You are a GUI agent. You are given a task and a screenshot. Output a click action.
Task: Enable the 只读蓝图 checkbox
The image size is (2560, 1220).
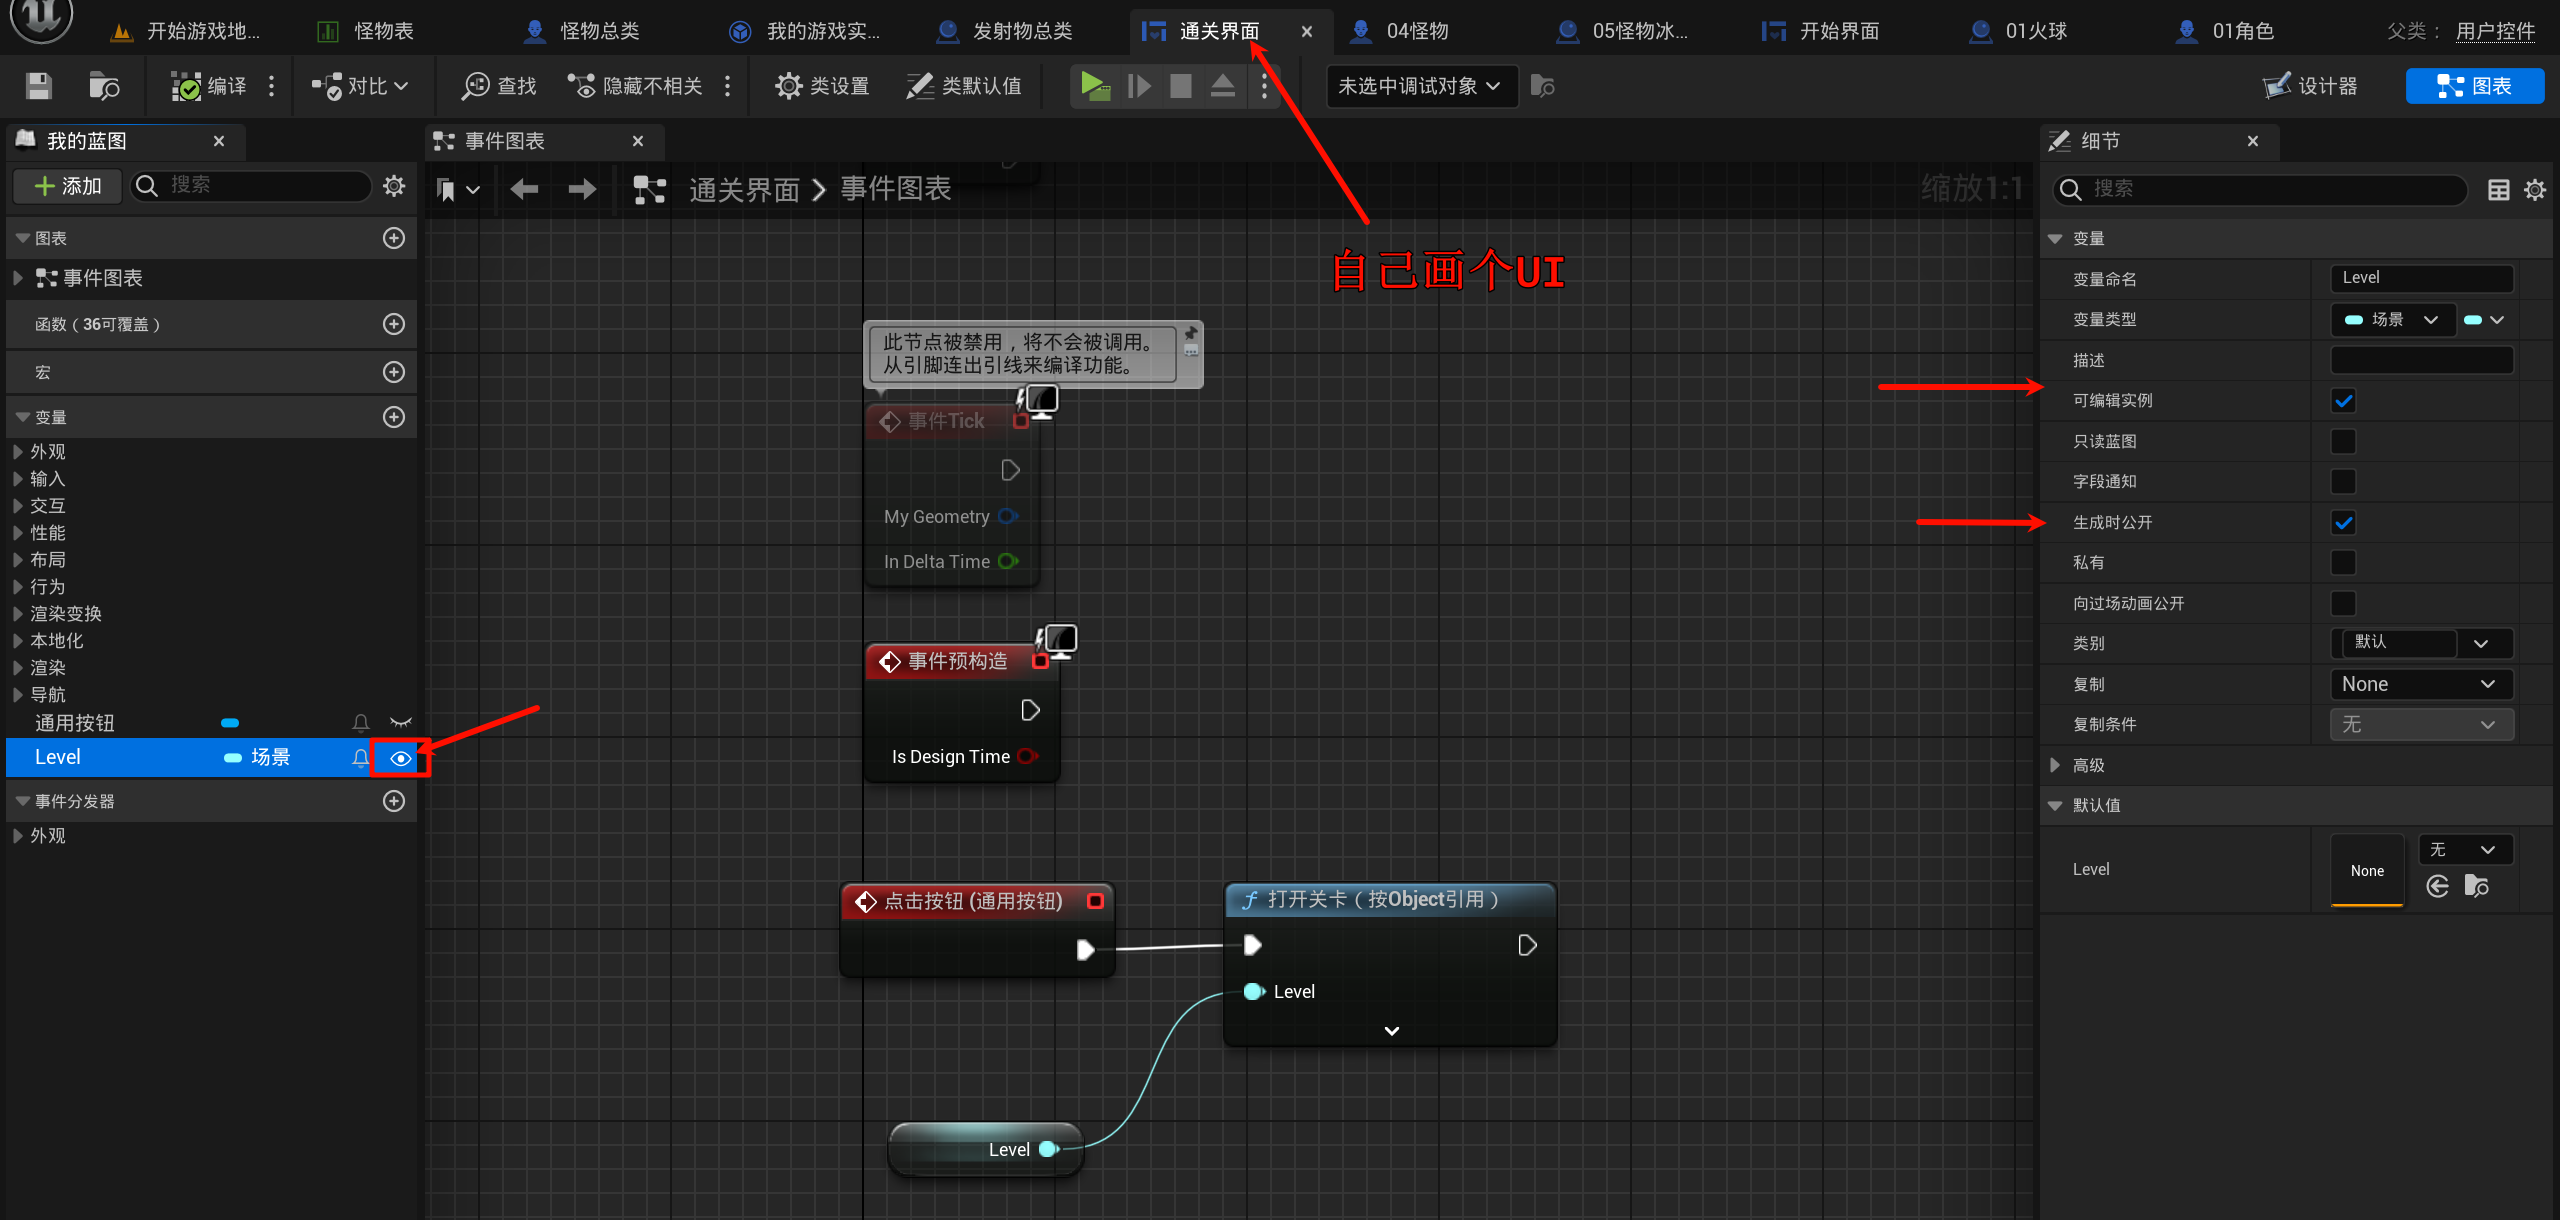click(x=2343, y=441)
